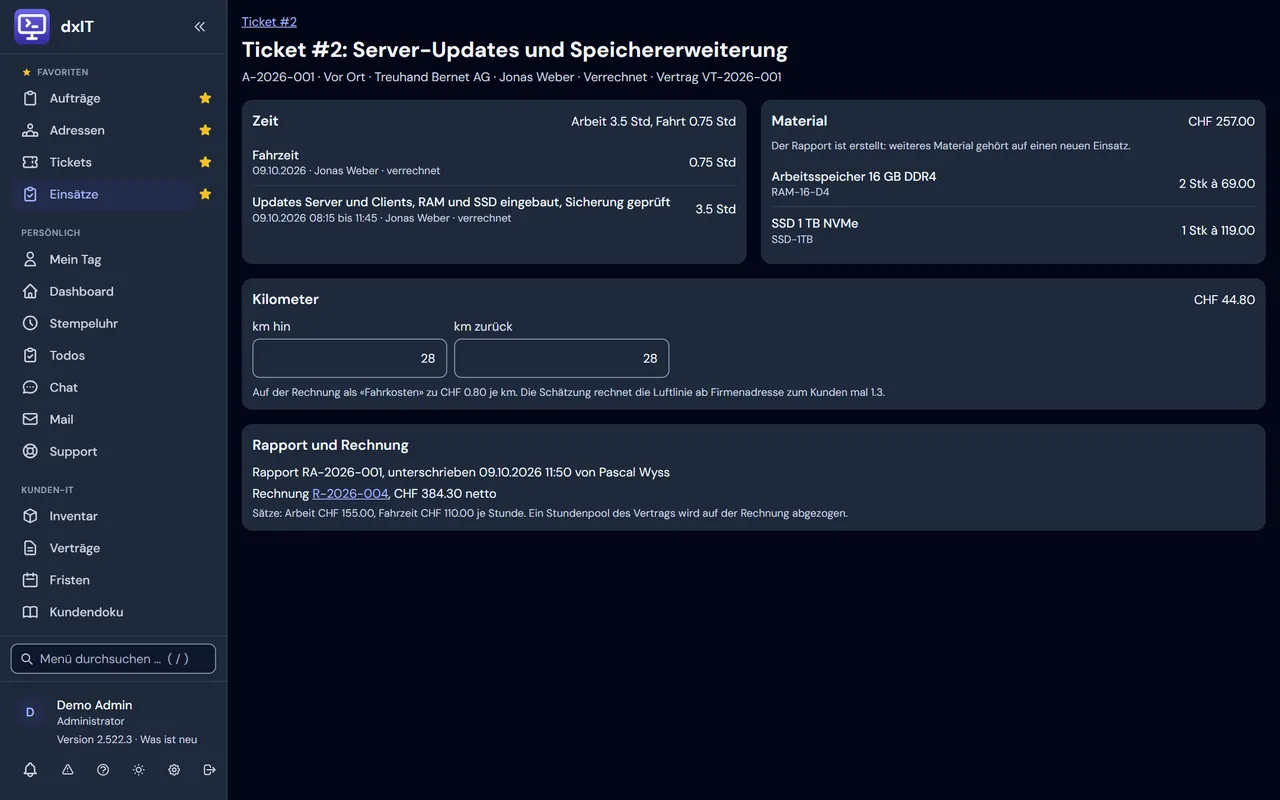Image resolution: width=1280 pixels, height=800 pixels.
Task: Open settings via the gear icon
Action: [174, 770]
